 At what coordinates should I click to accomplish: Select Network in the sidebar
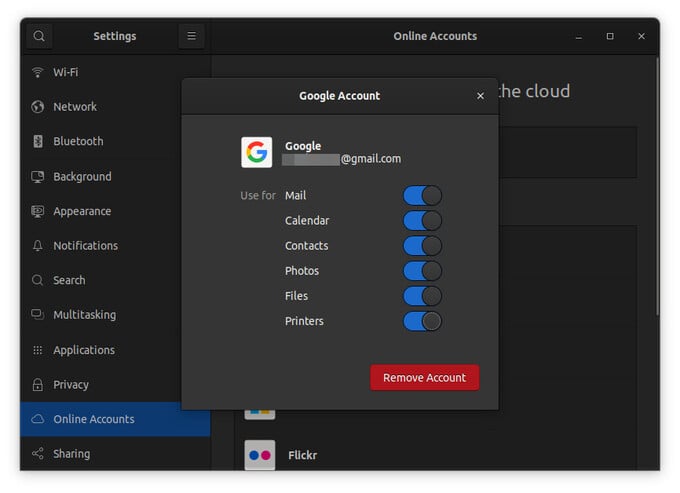pyautogui.click(x=115, y=107)
